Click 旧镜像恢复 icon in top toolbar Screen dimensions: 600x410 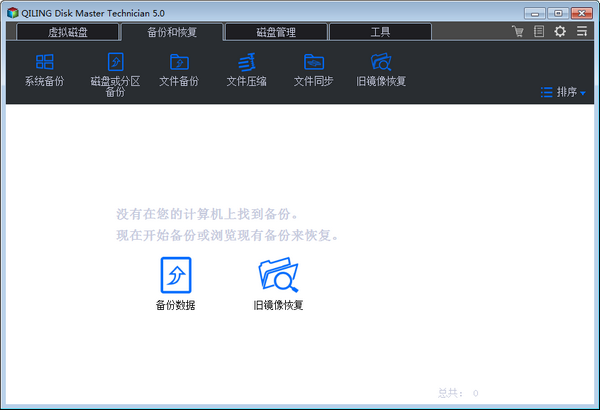coord(381,69)
